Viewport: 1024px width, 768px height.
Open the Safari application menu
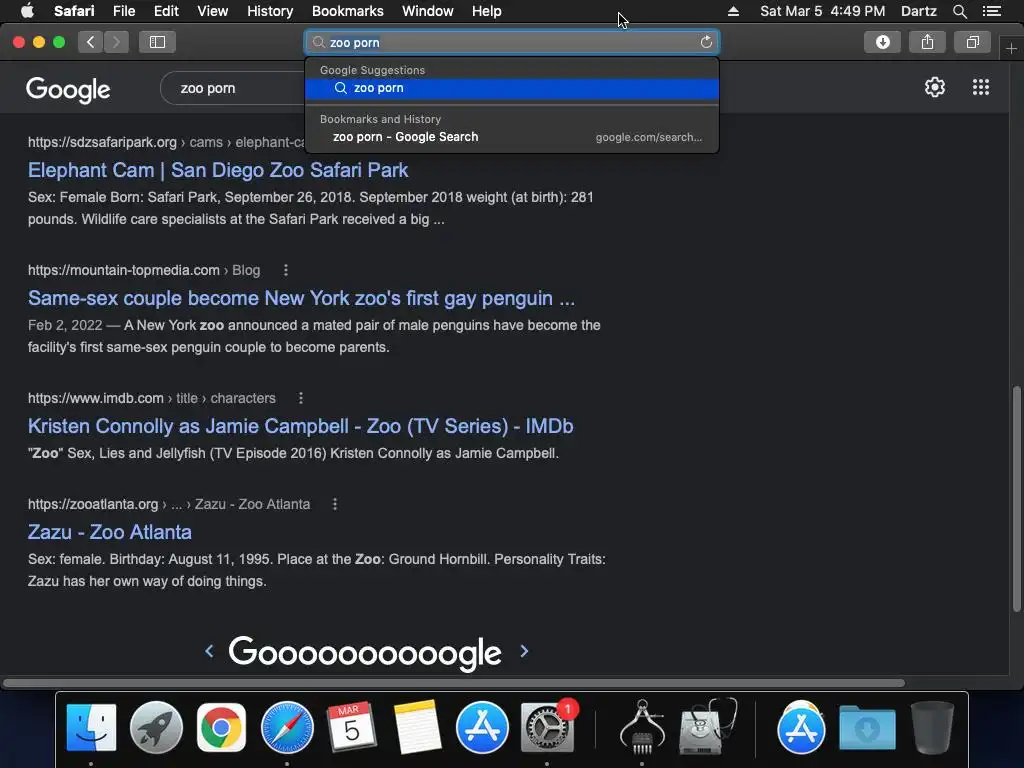74,11
